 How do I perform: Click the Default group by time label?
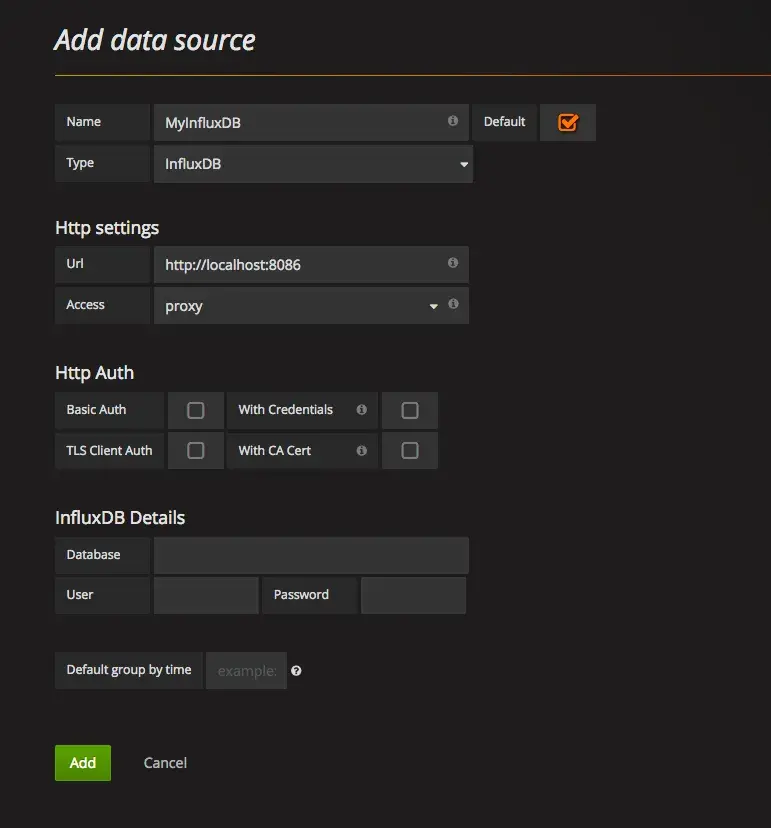[x=129, y=670]
